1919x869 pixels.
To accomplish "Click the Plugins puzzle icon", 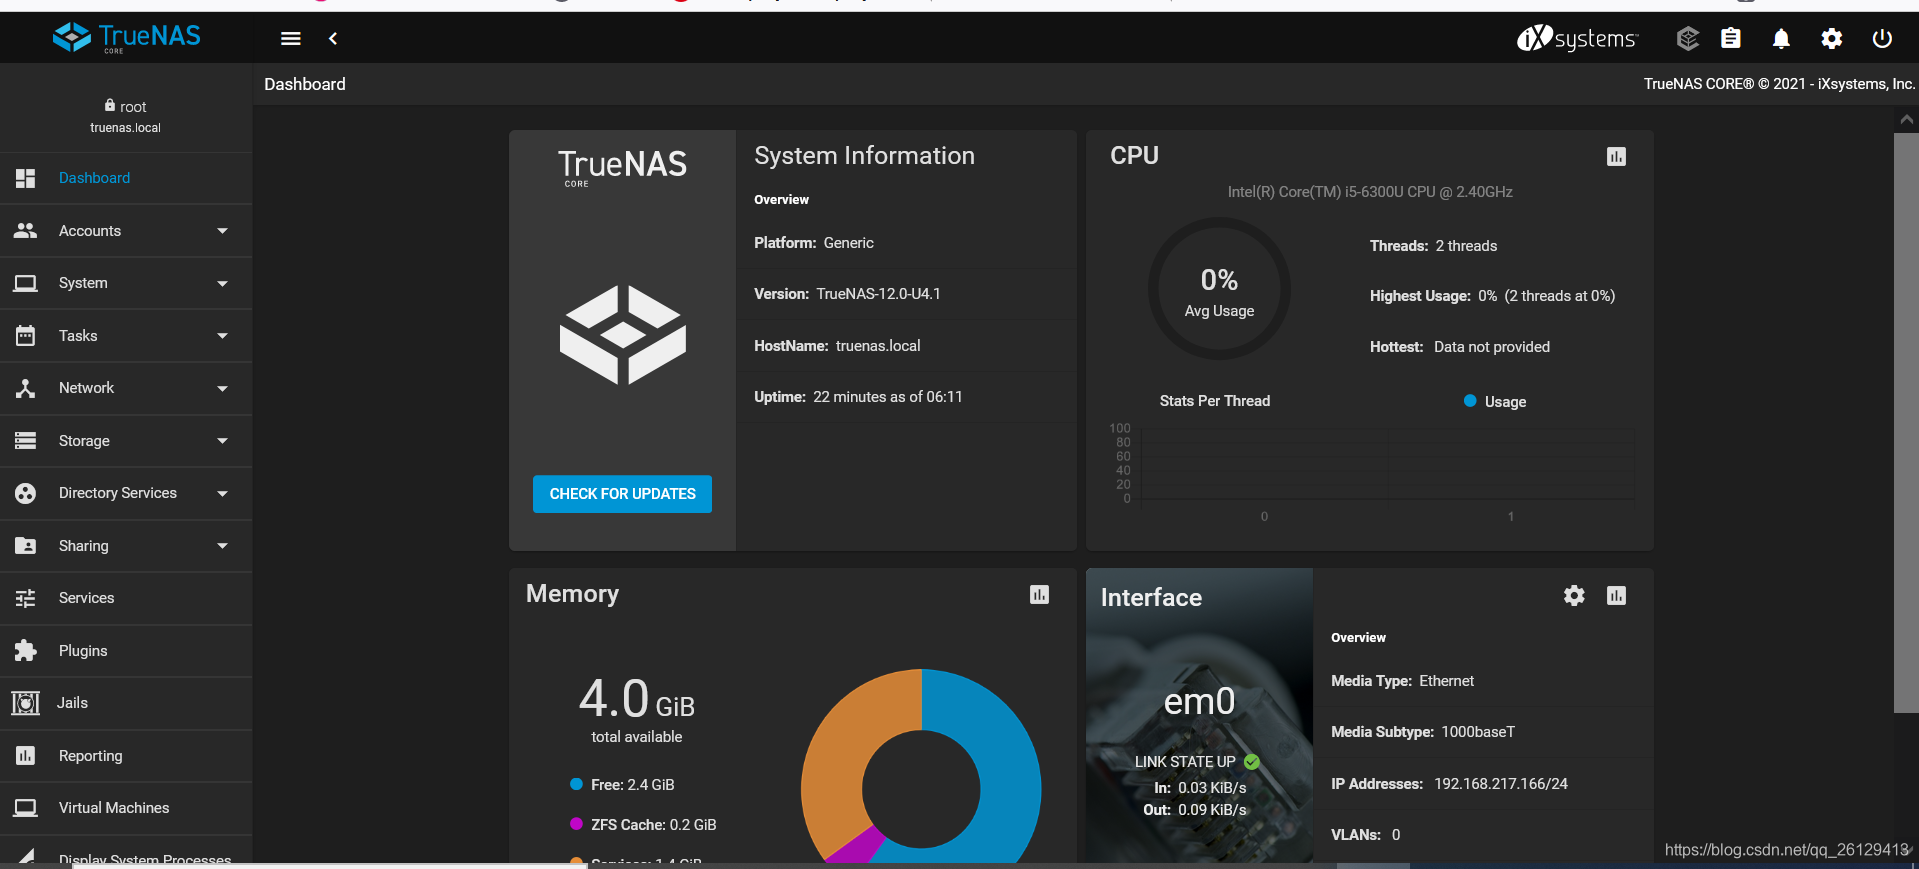I will (26, 651).
